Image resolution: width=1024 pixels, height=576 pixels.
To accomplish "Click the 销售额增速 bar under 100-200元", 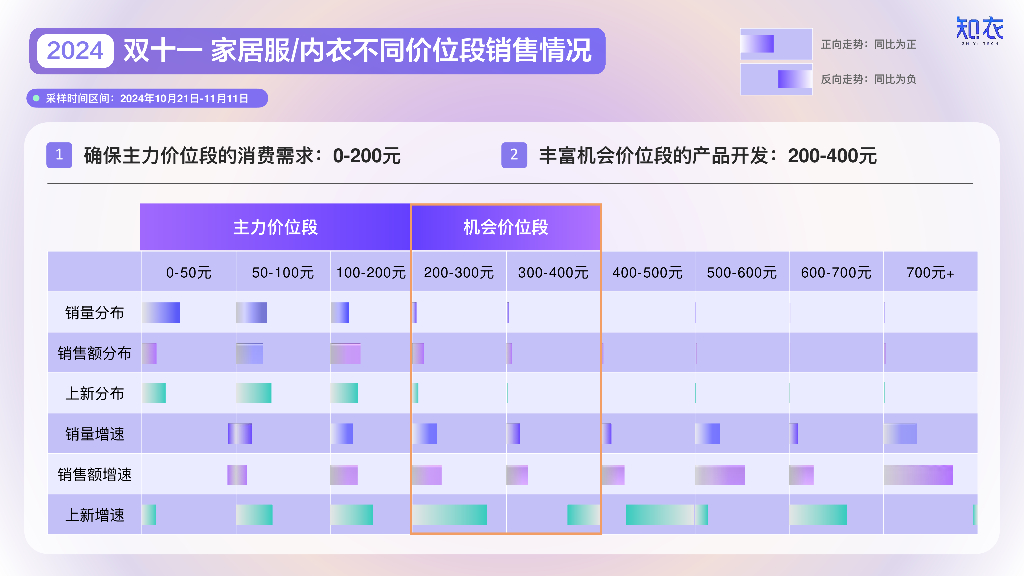I will click(344, 475).
